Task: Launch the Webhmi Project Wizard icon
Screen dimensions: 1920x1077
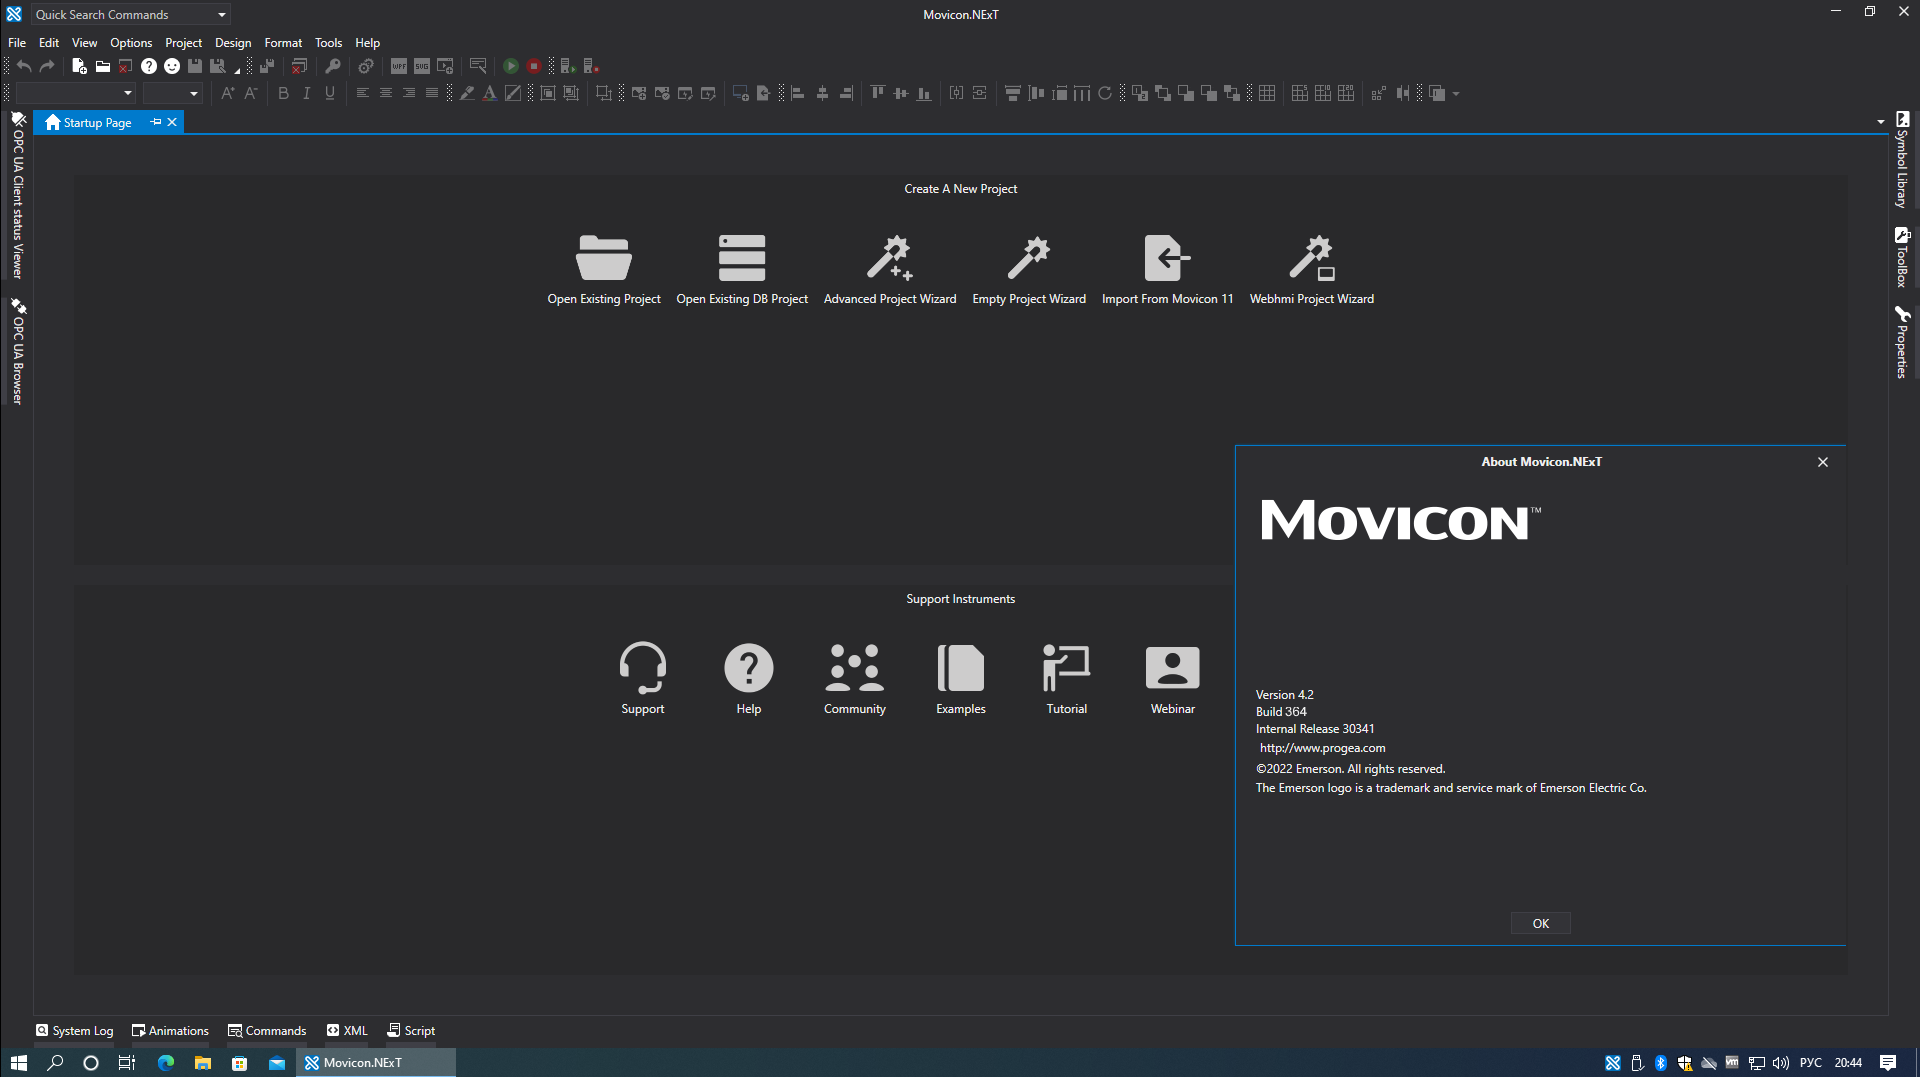Action: [1312, 258]
